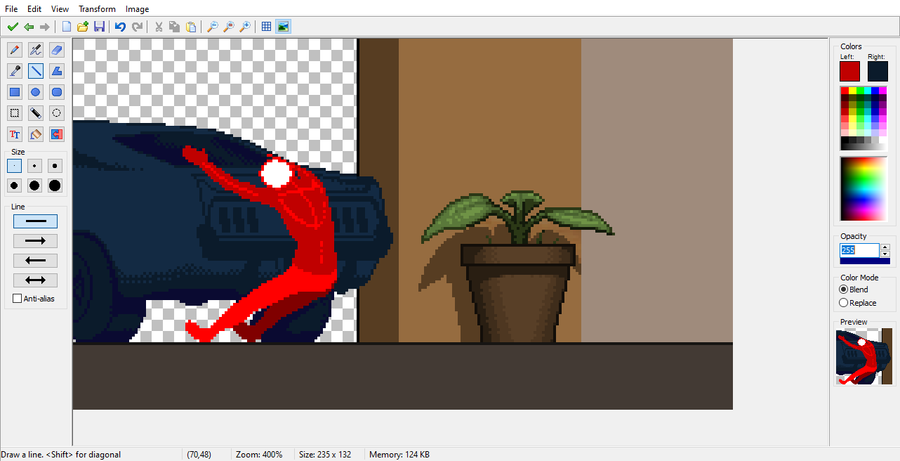Viewport: 900px width, 461px height.
Task: Pick a color from the small palette grid
Action: (863, 118)
